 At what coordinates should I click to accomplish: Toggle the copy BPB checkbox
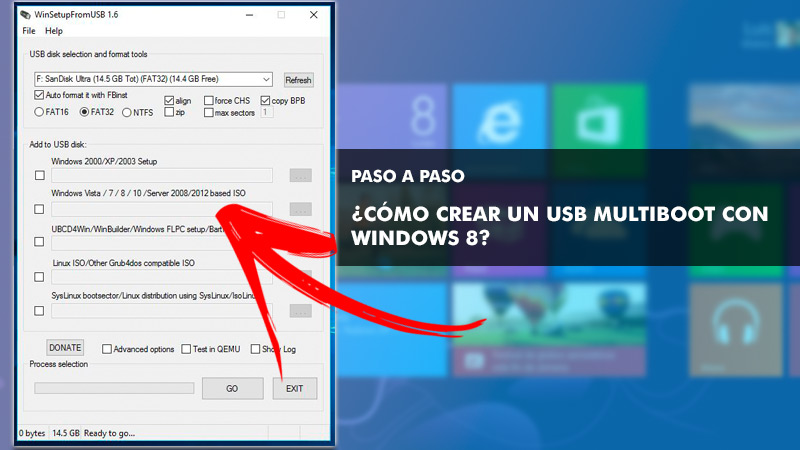[x=265, y=101]
